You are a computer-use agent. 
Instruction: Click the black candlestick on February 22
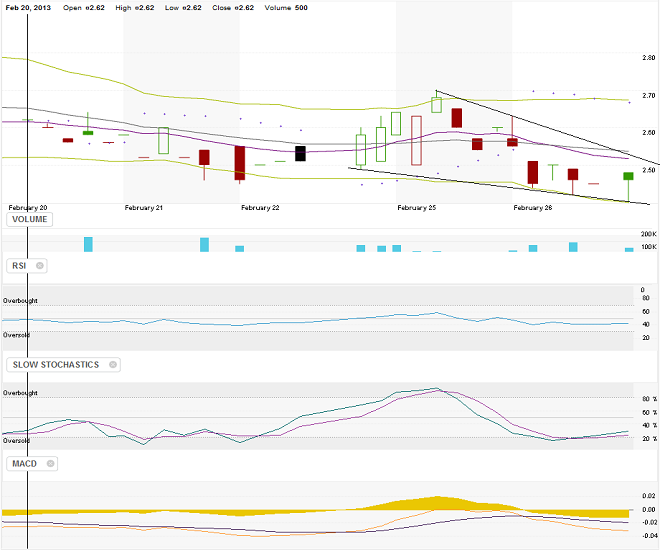pyautogui.click(x=300, y=153)
